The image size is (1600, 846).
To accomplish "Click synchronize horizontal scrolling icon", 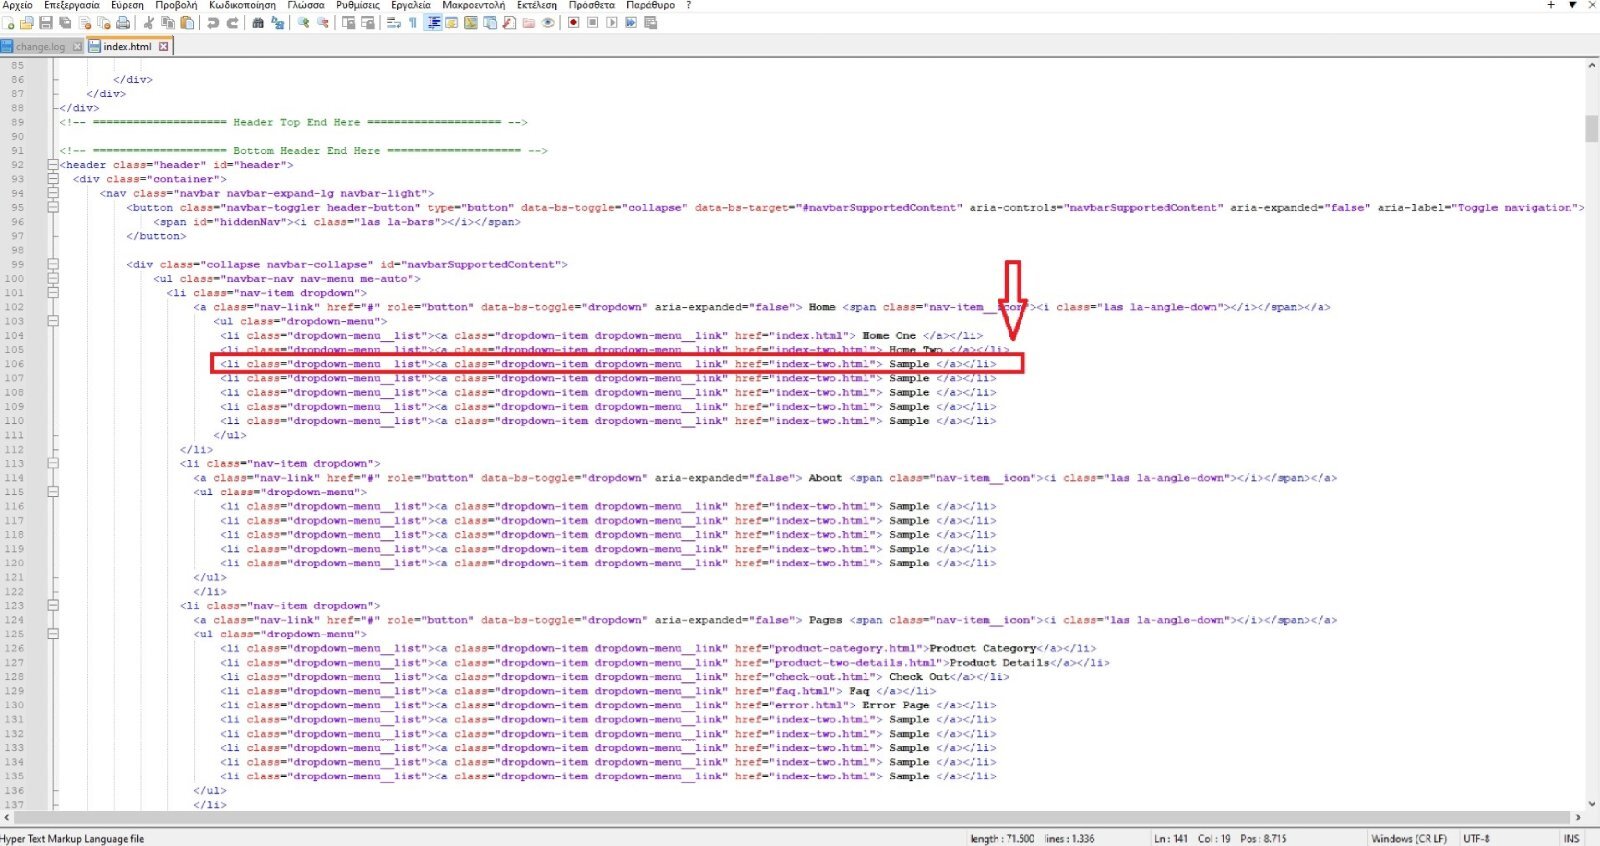I will click(368, 22).
